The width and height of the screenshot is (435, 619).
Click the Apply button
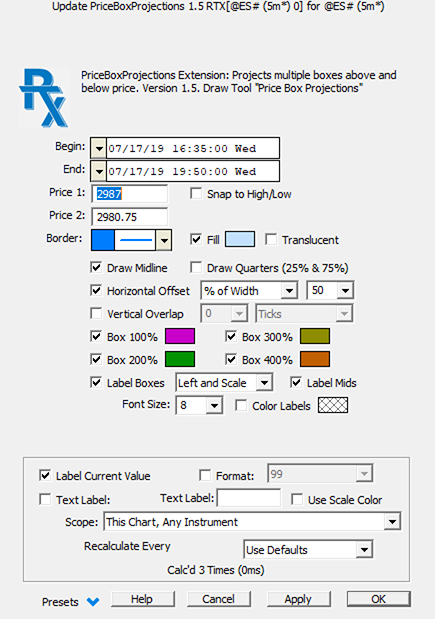pos(298,599)
